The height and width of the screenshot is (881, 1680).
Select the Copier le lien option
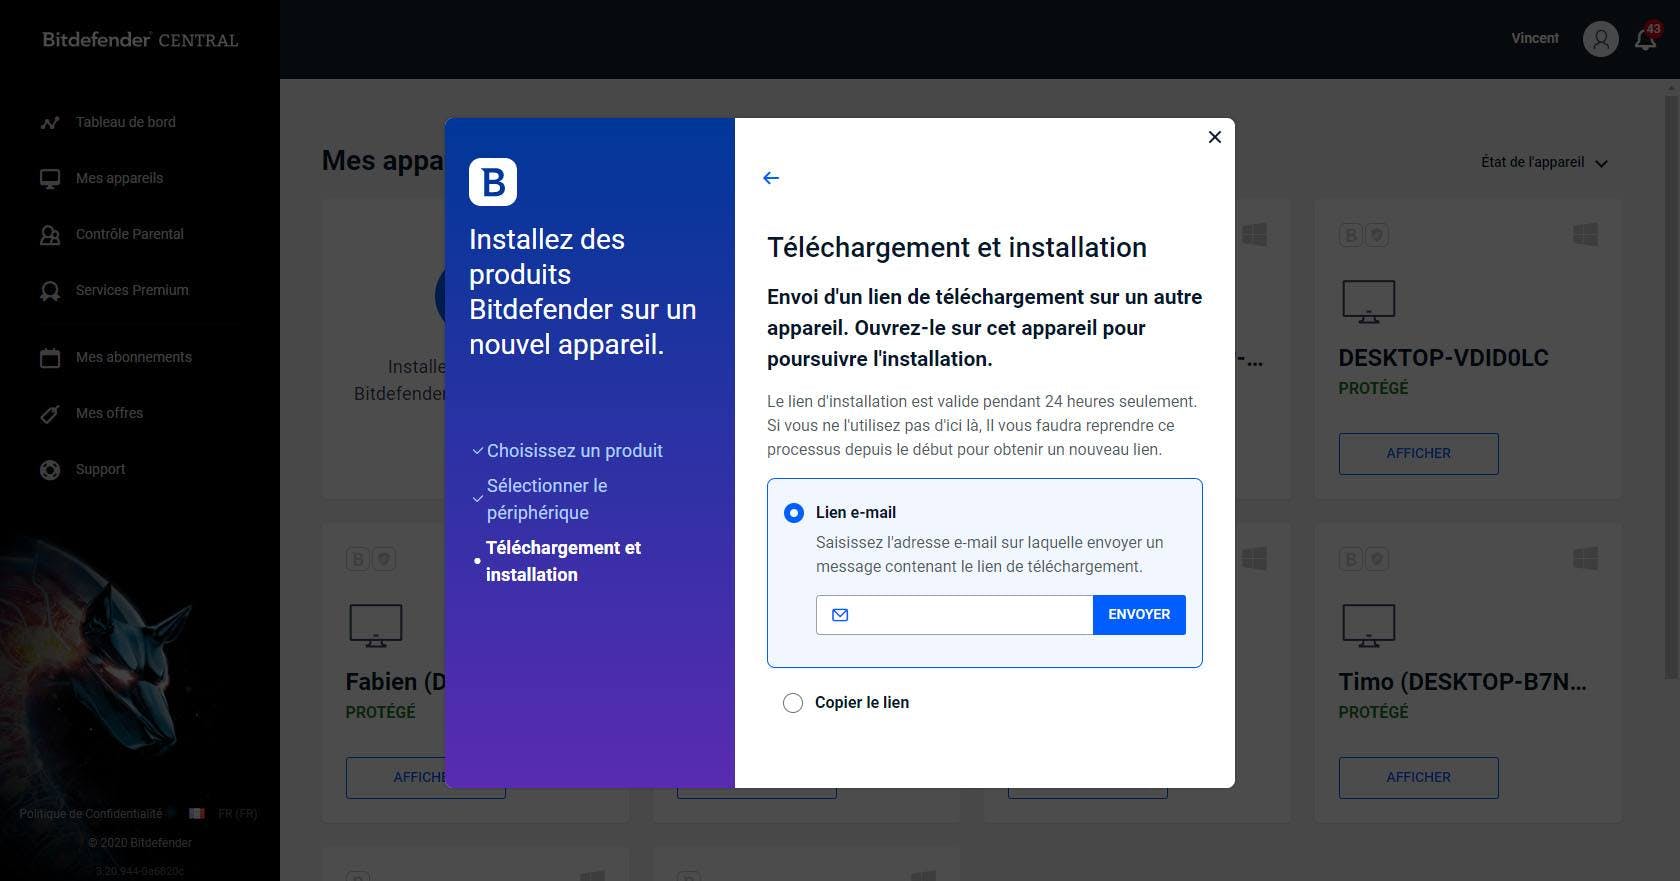click(793, 703)
